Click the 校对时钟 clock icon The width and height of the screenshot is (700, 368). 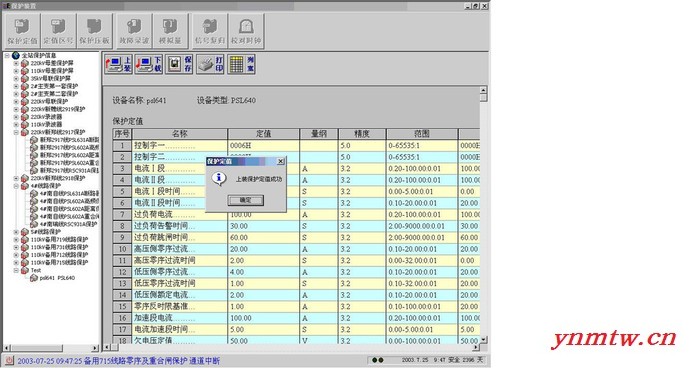tap(246, 30)
